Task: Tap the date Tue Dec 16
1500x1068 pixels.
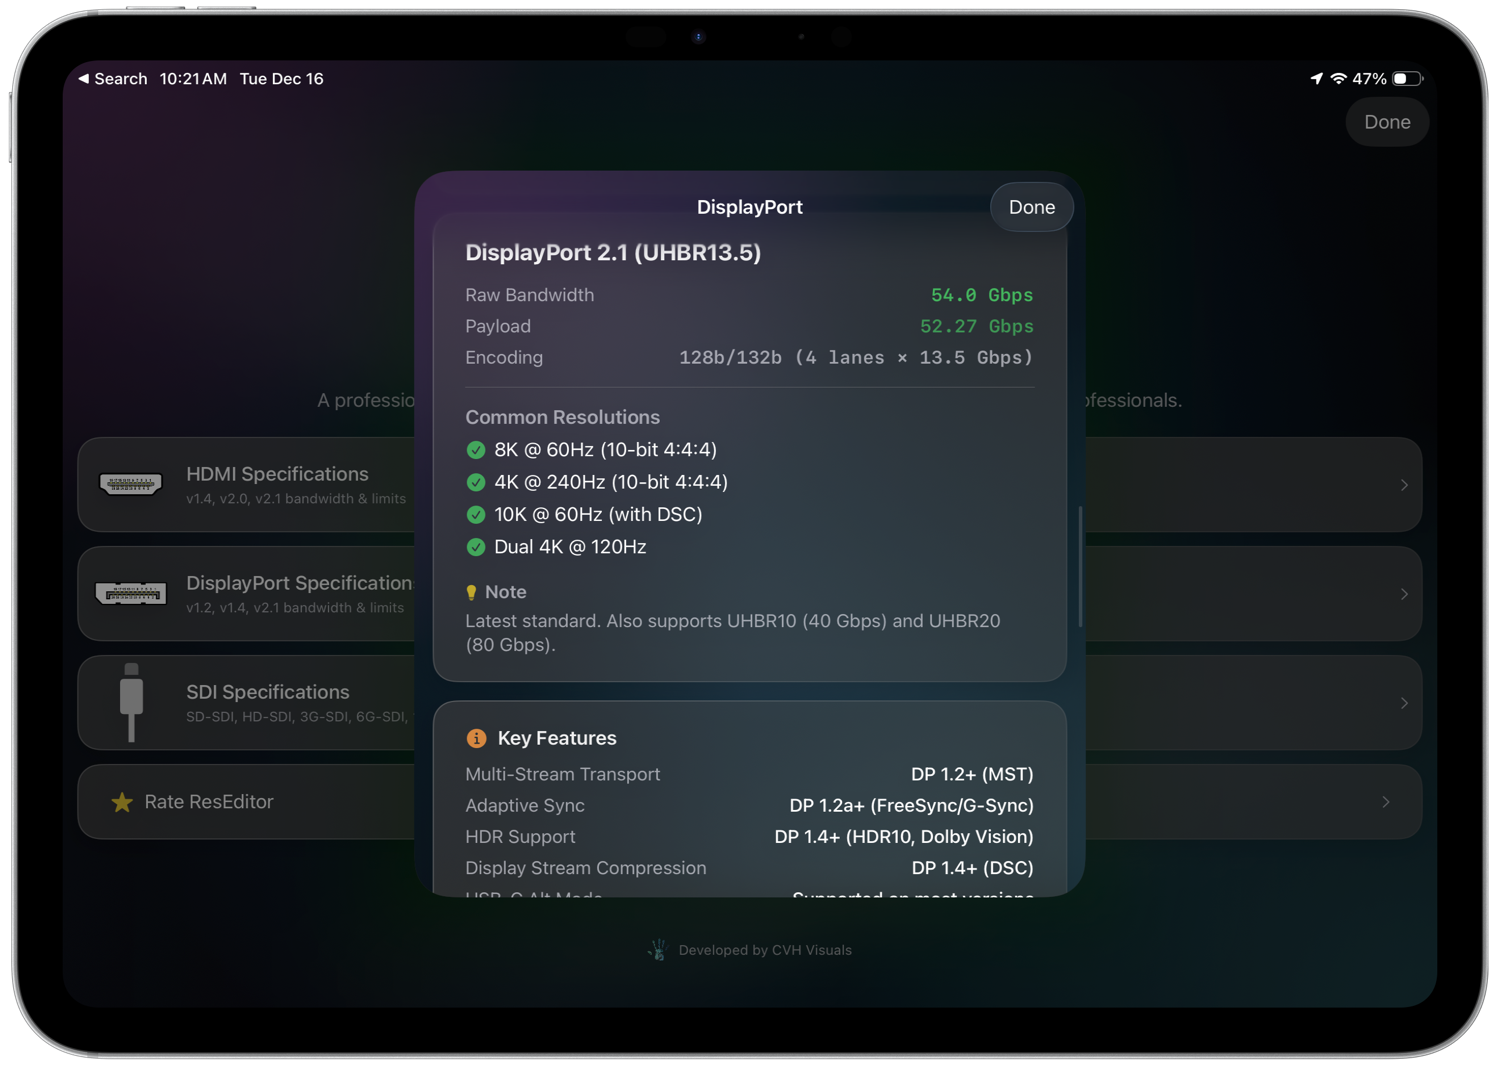Action: pos(281,78)
